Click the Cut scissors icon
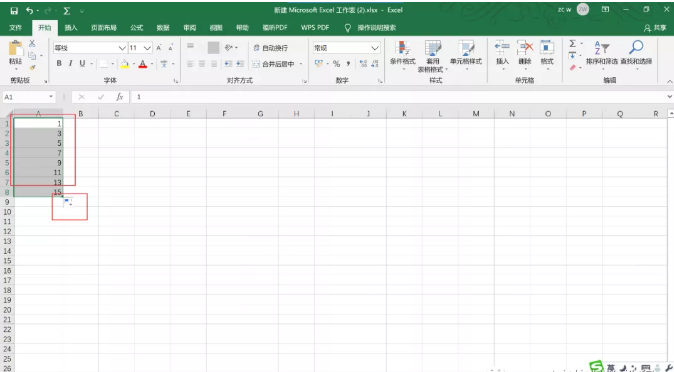 click(x=32, y=43)
